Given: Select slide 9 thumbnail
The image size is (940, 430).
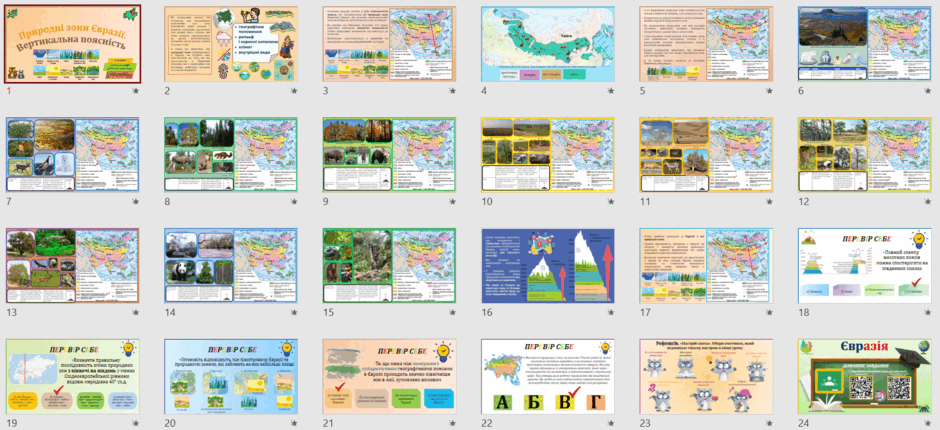Looking at the screenshot, I should [389, 155].
